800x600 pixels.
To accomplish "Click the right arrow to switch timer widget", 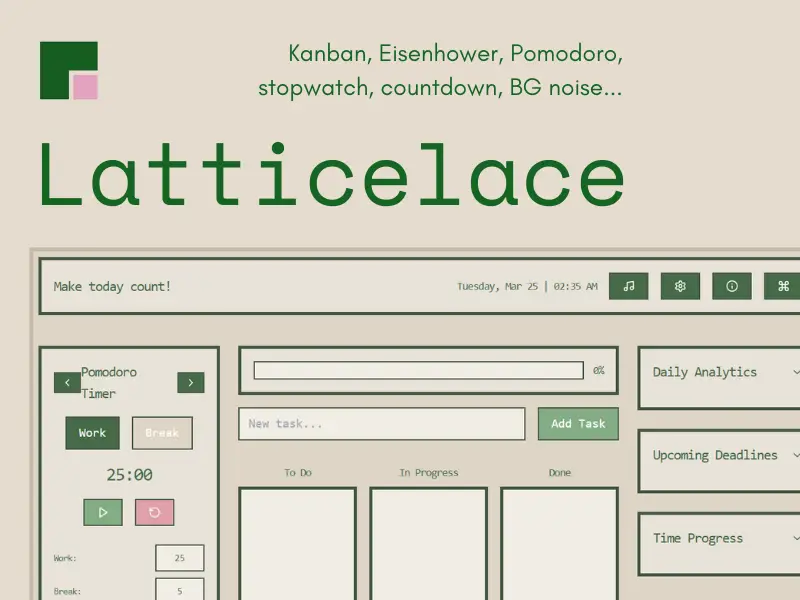I will [x=191, y=383].
